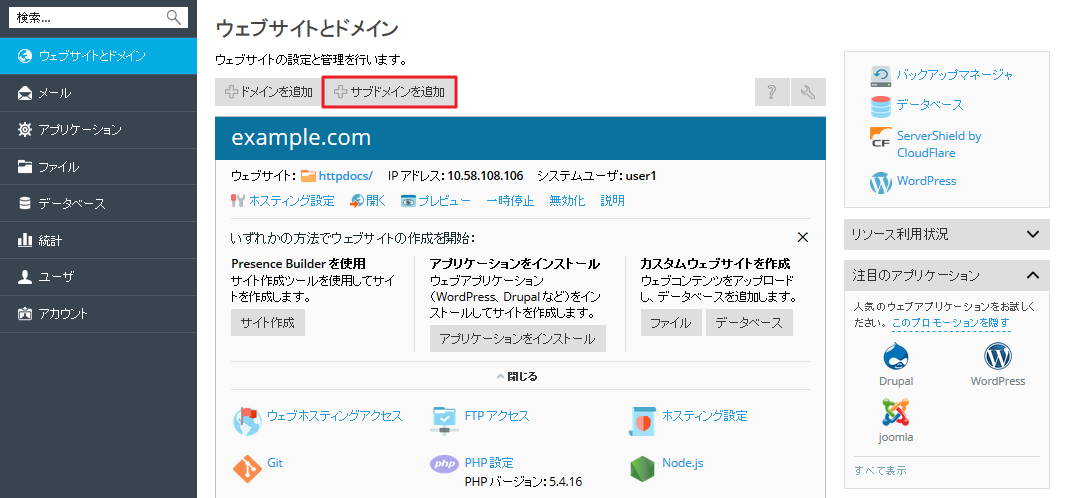
Task: Click the Git icon
Action: pyautogui.click(x=246, y=467)
